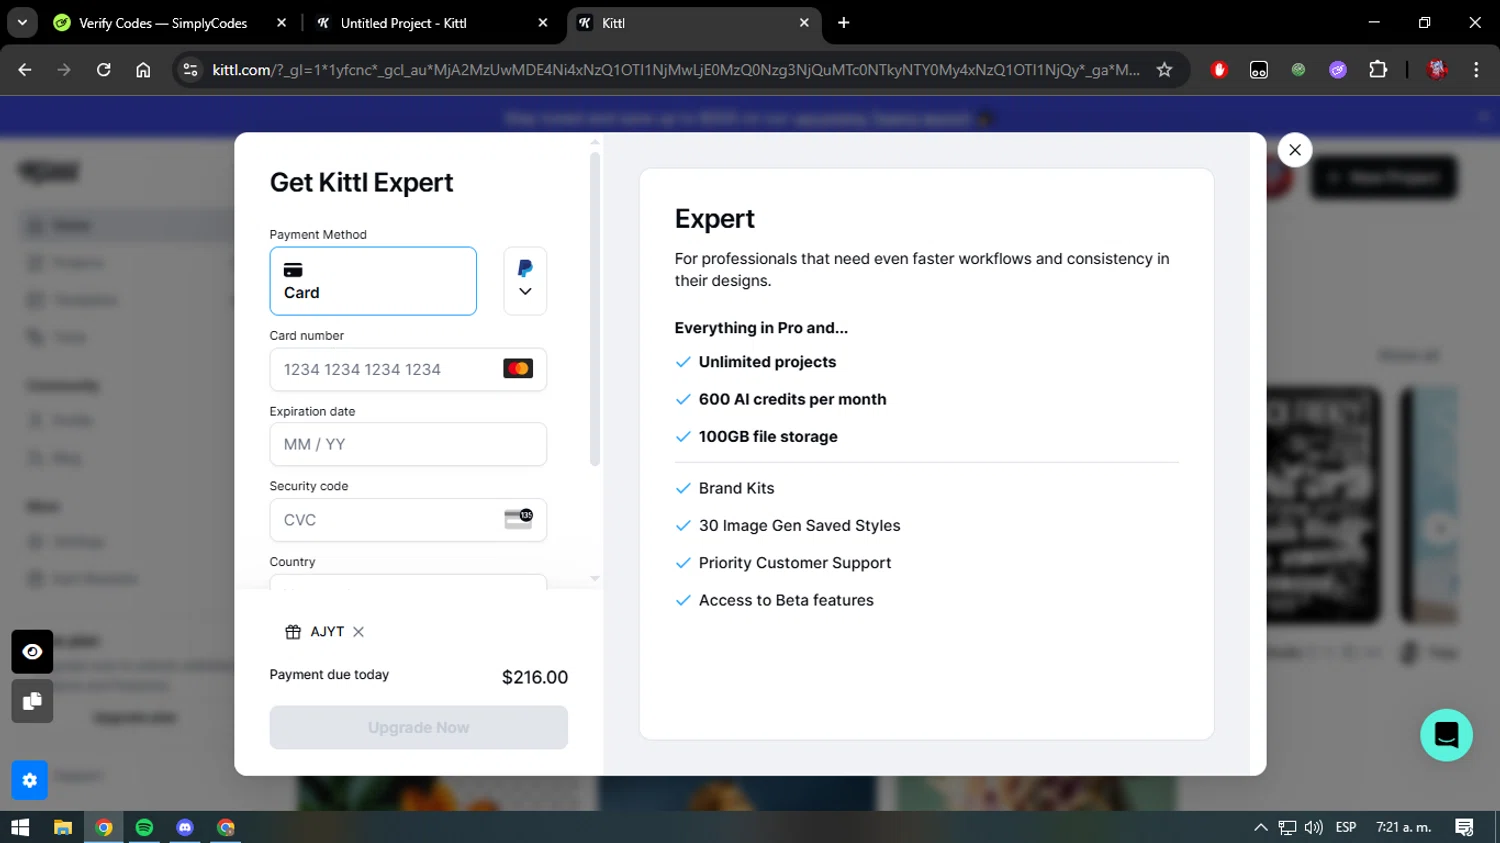Click the gift icon beside AJYT
The height and width of the screenshot is (843, 1500).
point(293,632)
